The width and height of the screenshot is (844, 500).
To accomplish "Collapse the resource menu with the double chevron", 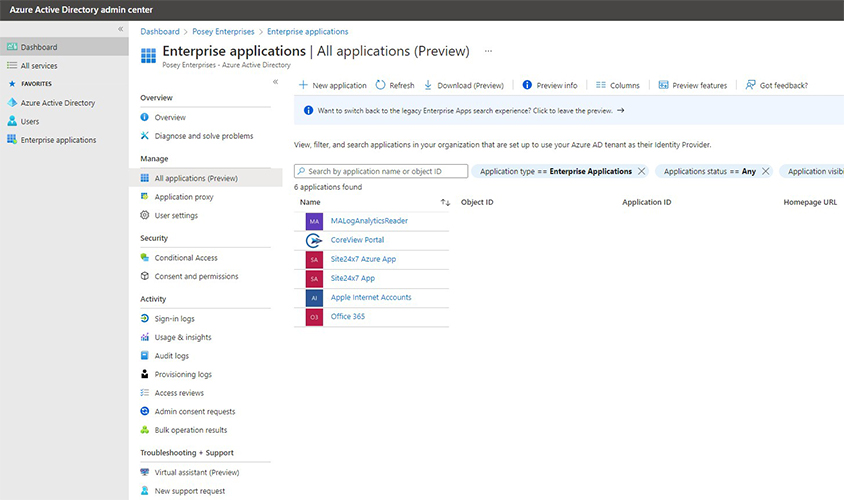I will (275, 82).
